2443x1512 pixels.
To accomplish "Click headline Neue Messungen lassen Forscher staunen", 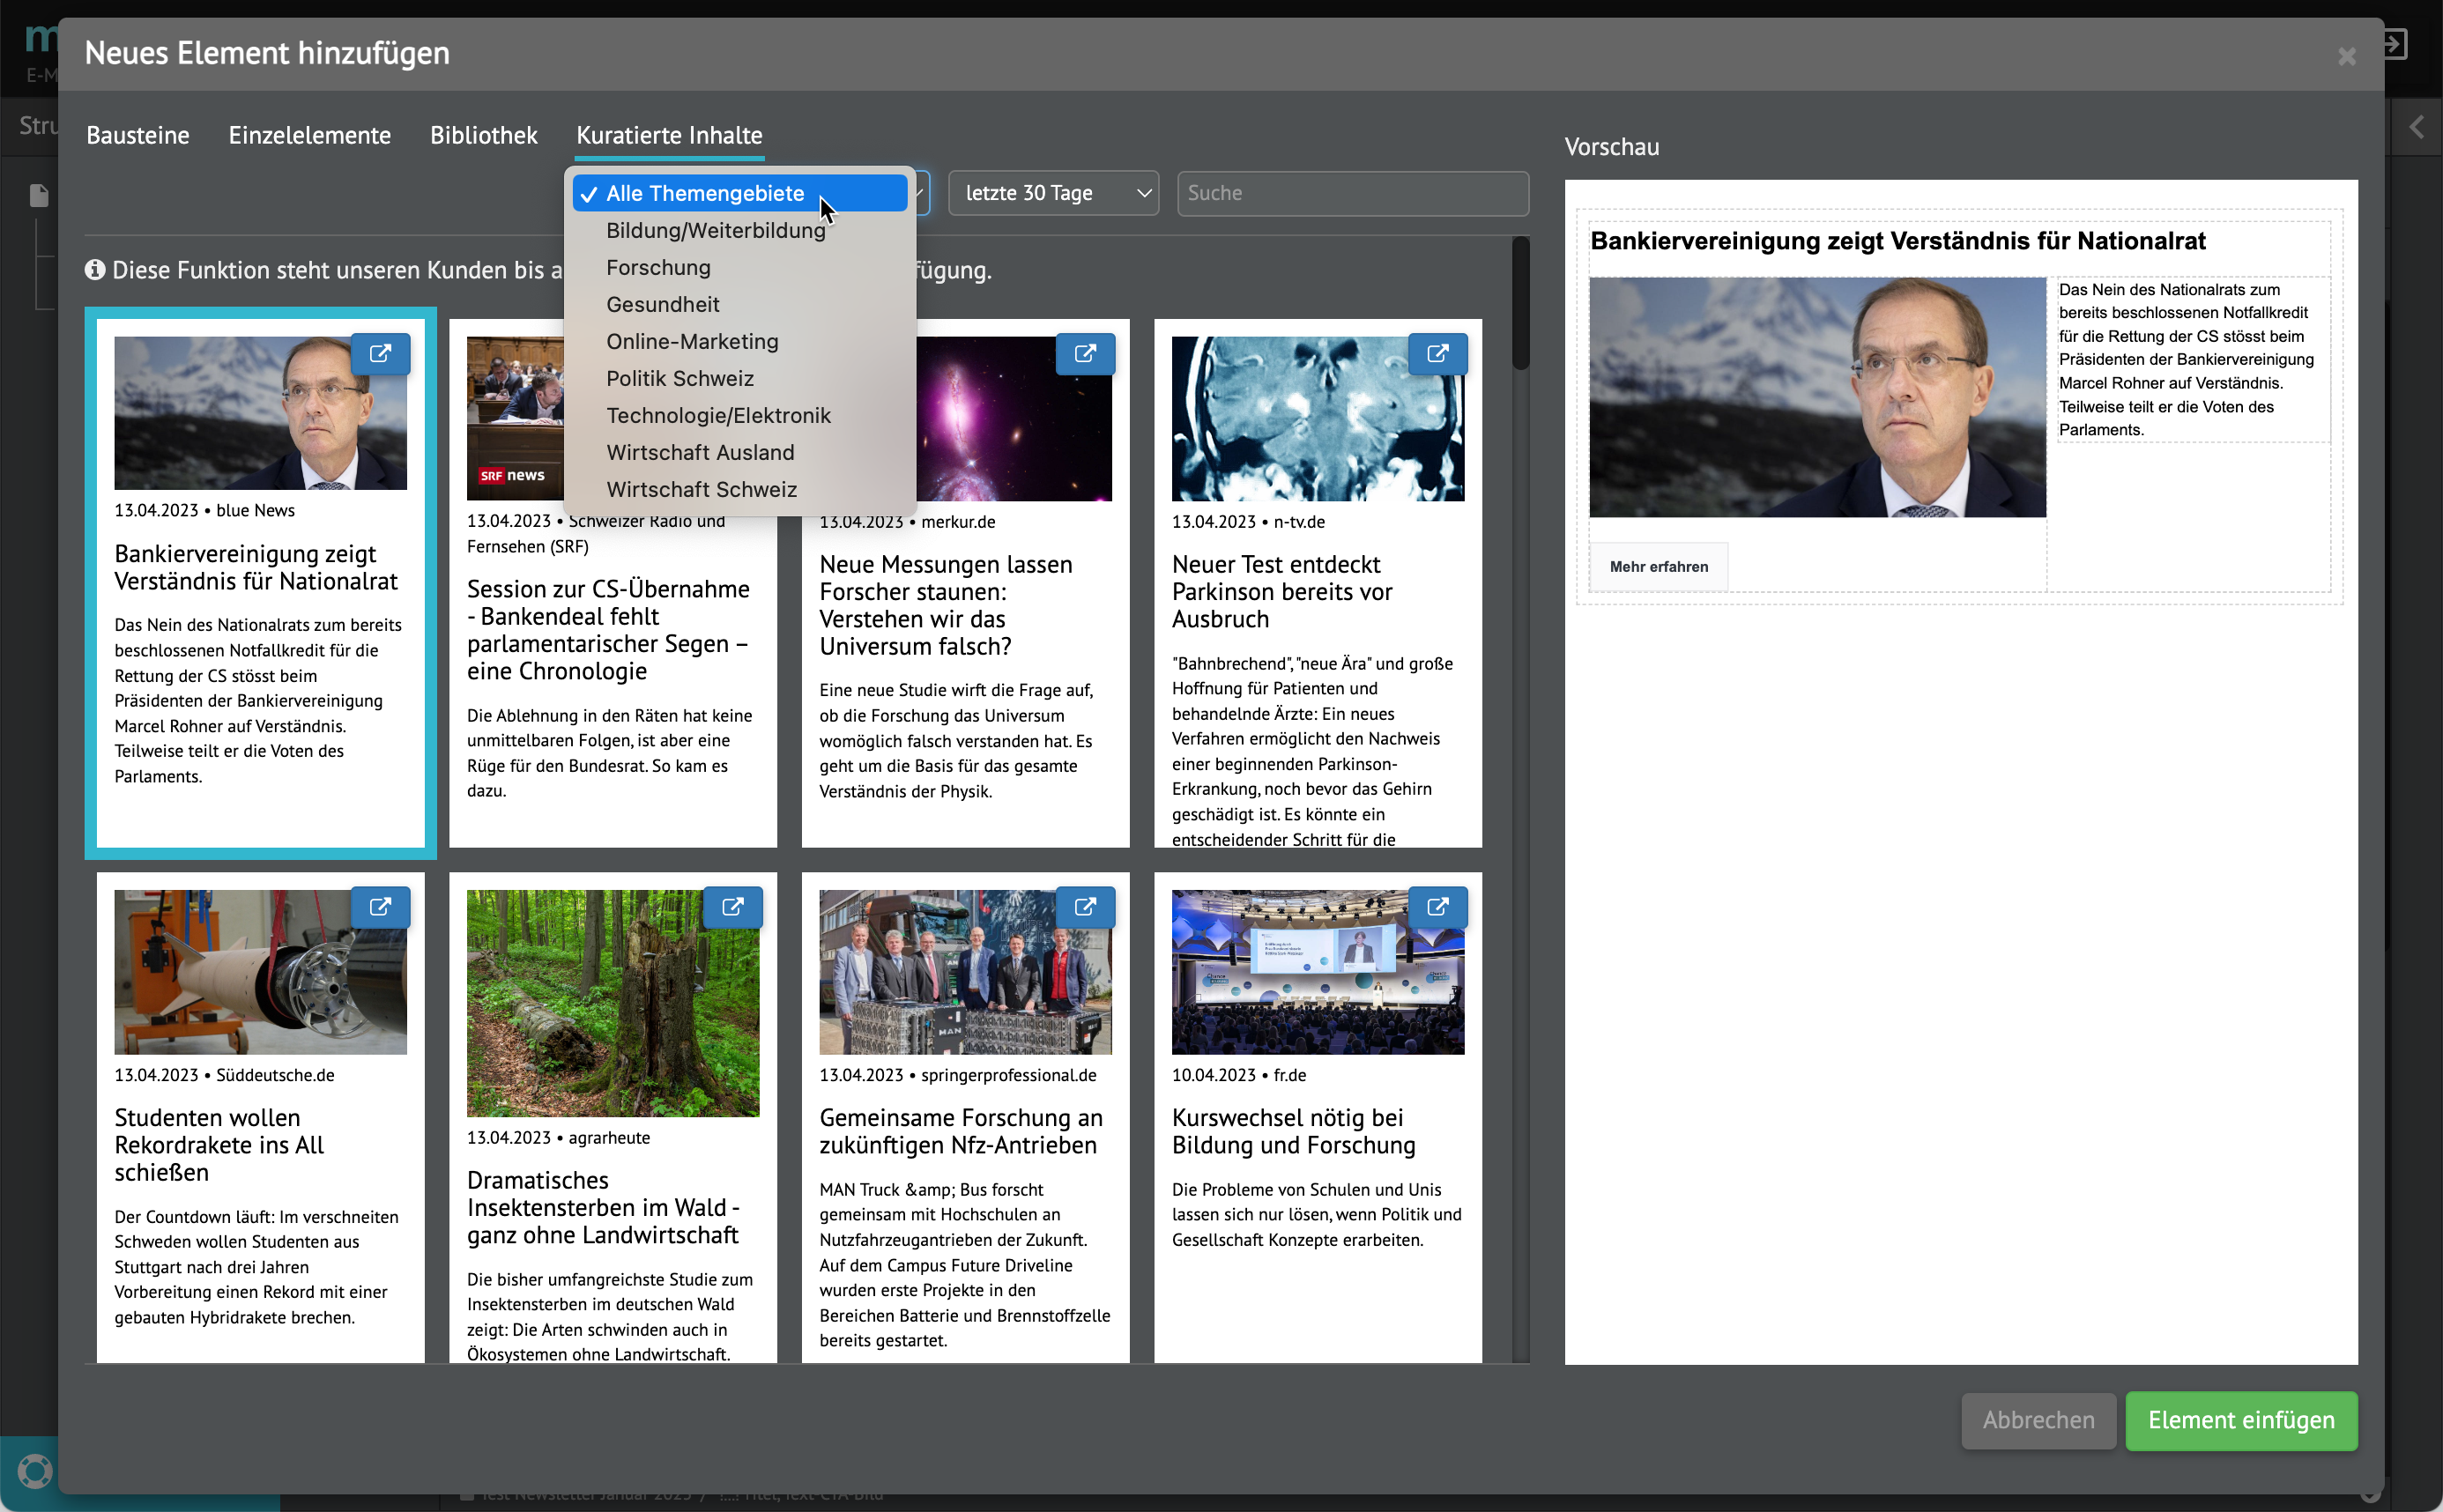I will click(945, 605).
